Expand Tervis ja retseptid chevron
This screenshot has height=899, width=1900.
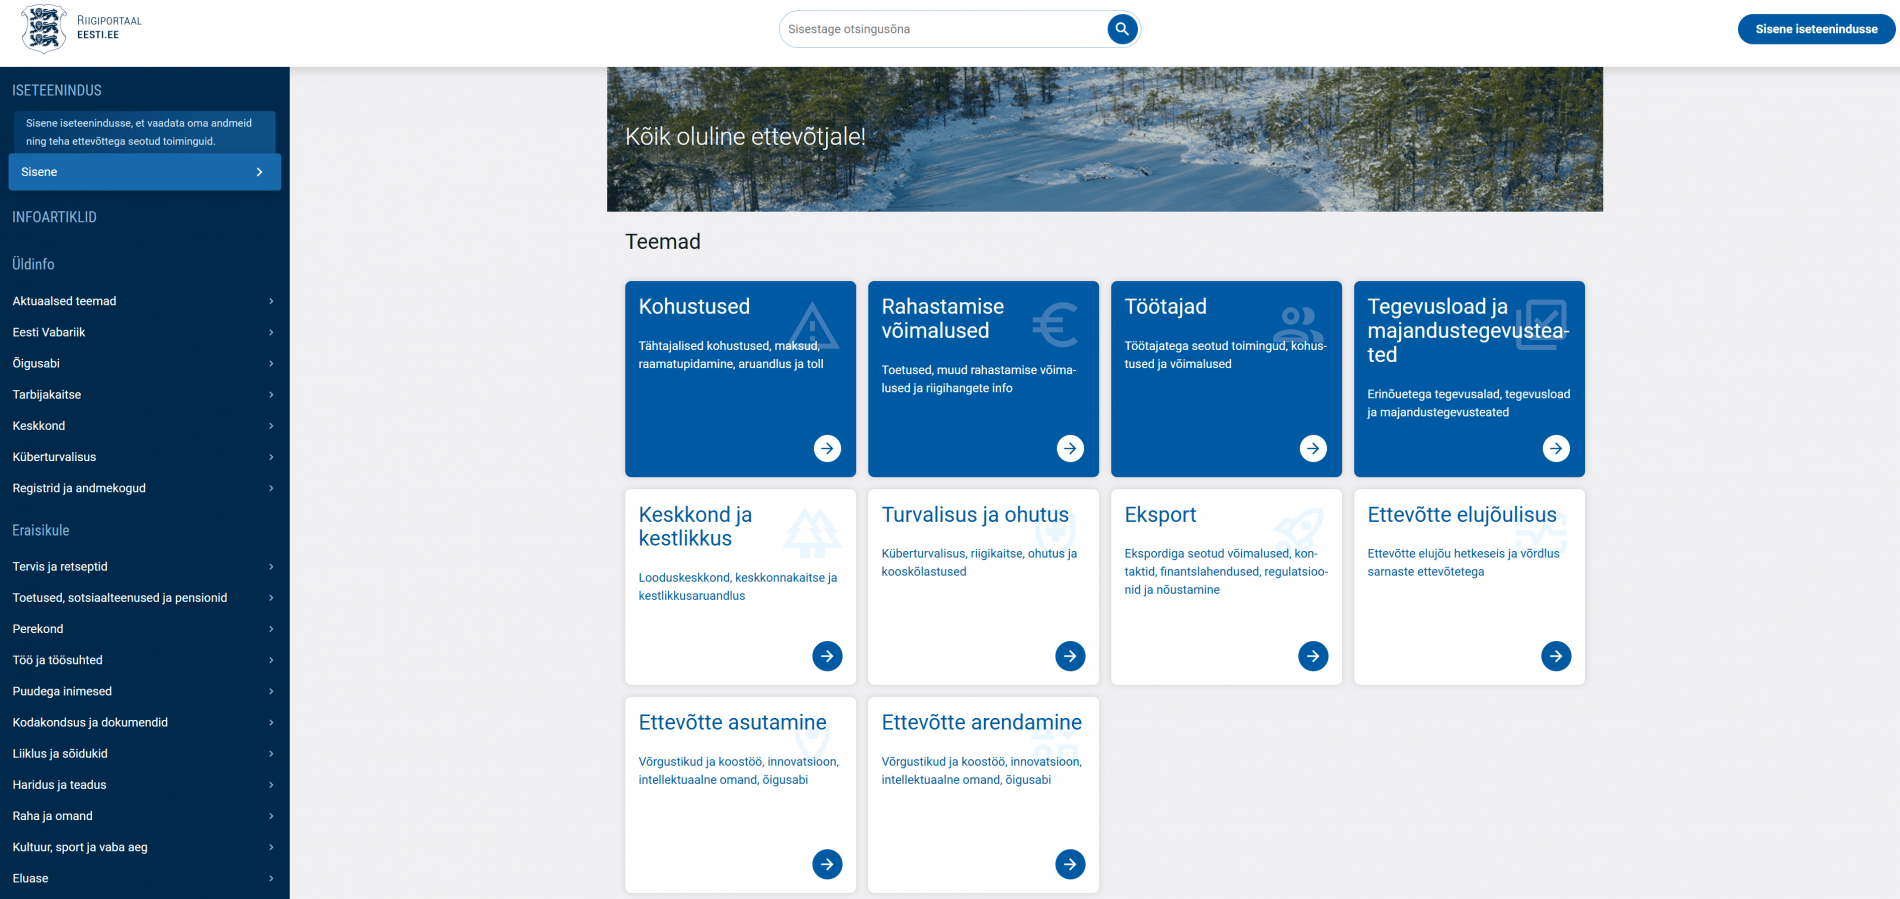click(x=271, y=567)
